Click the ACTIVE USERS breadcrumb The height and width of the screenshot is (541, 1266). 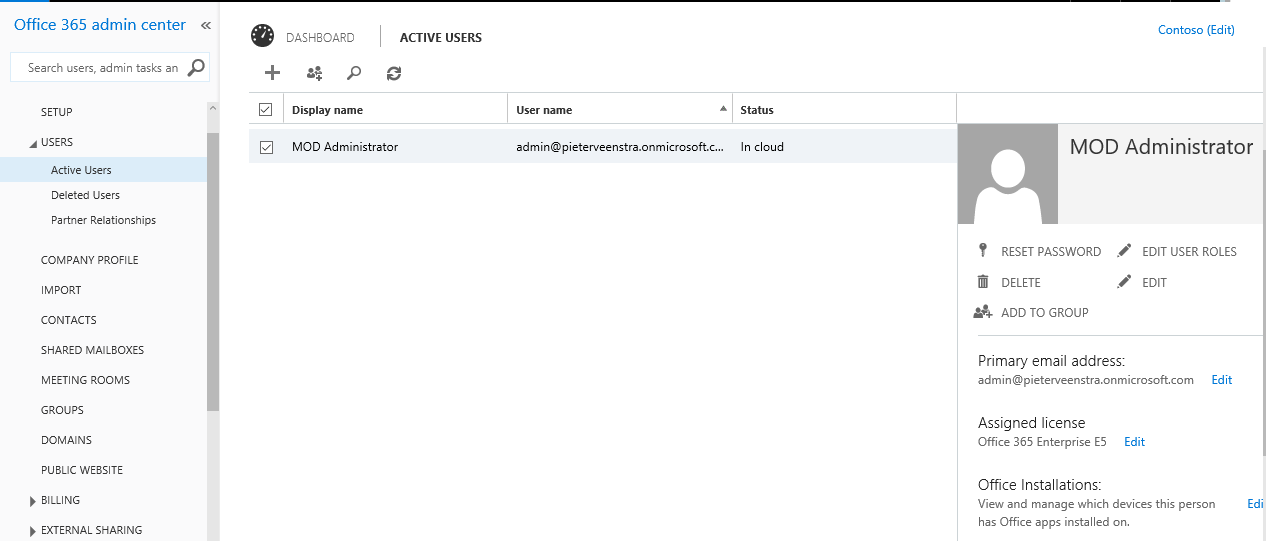coord(441,38)
